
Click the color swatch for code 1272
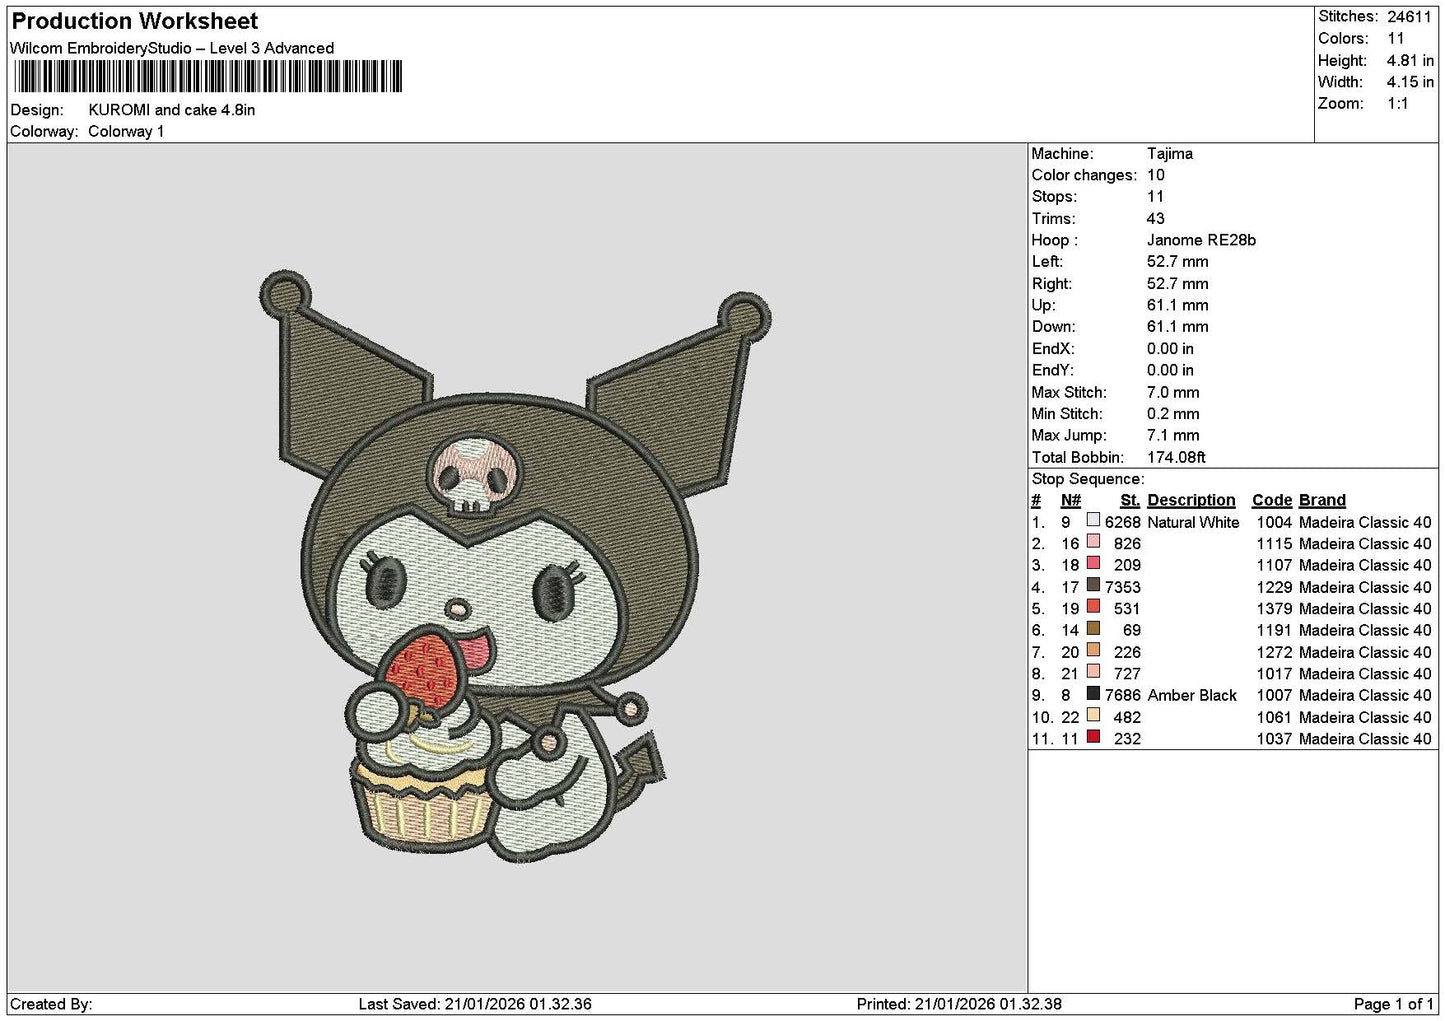[1094, 651]
